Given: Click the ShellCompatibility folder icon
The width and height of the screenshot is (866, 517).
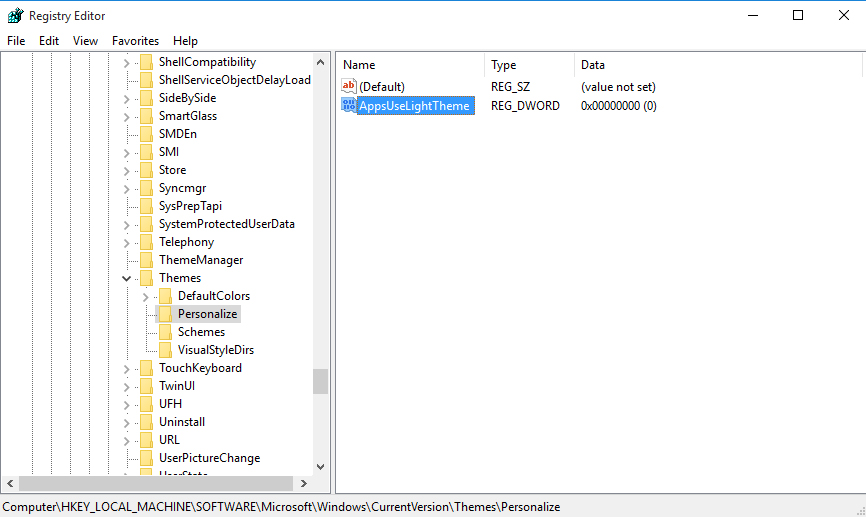Looking at the screenshot, I should [146, 62].
